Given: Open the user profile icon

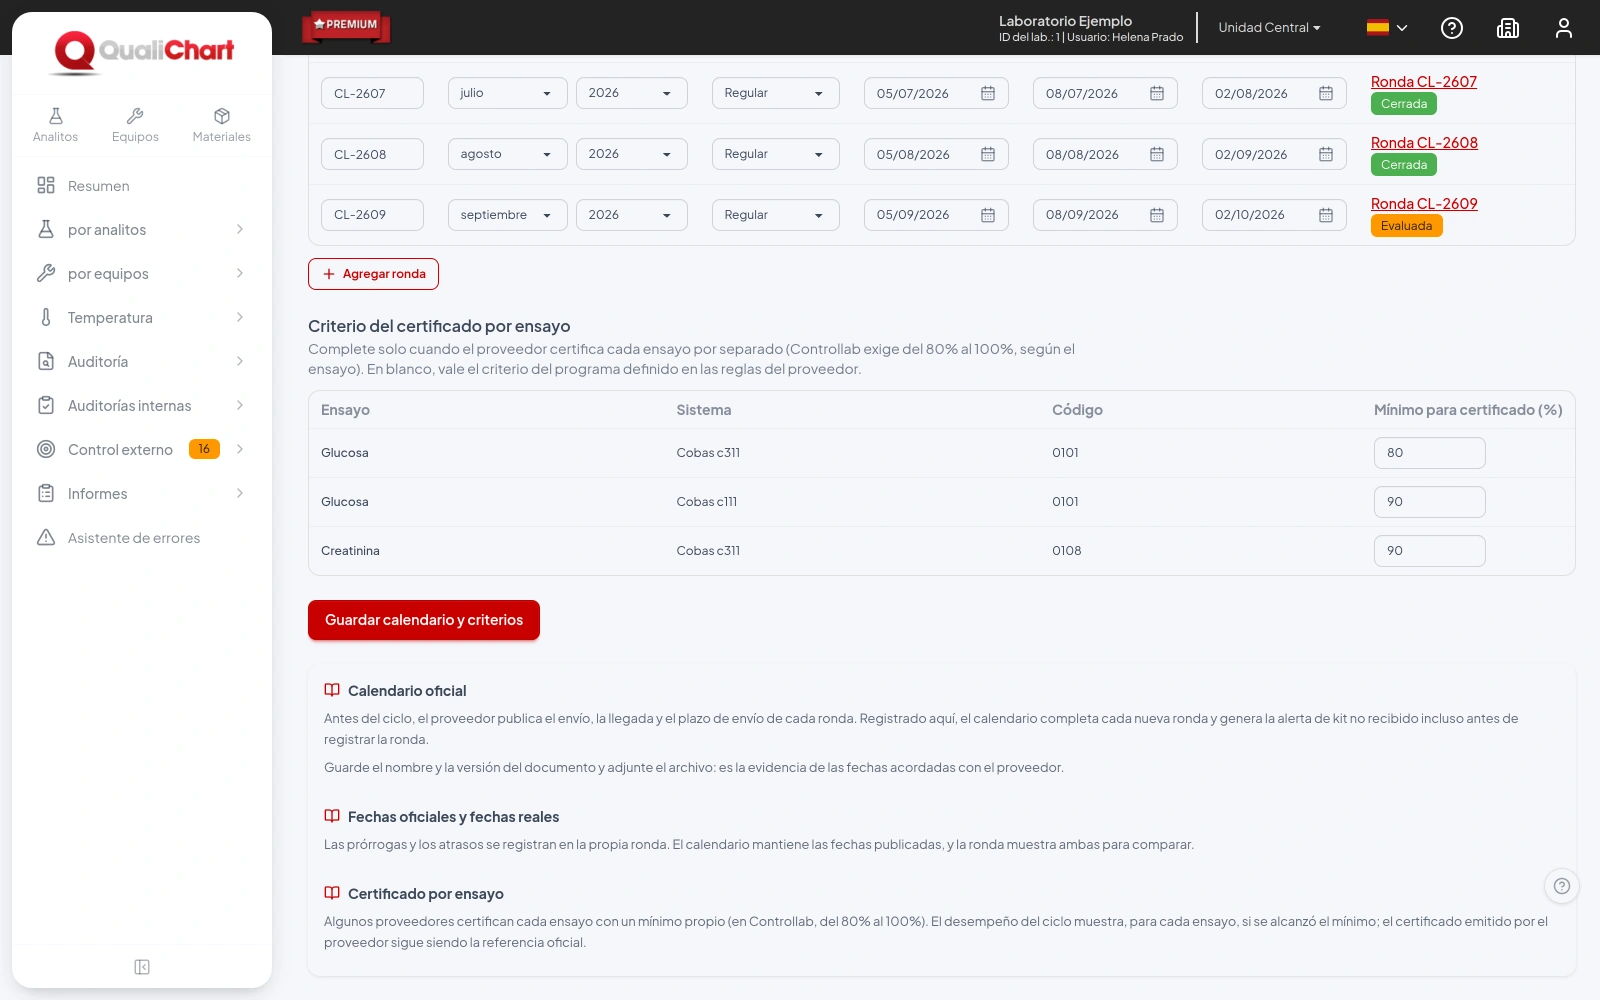Looking at the screenshot, I should tap(1564, 28).
